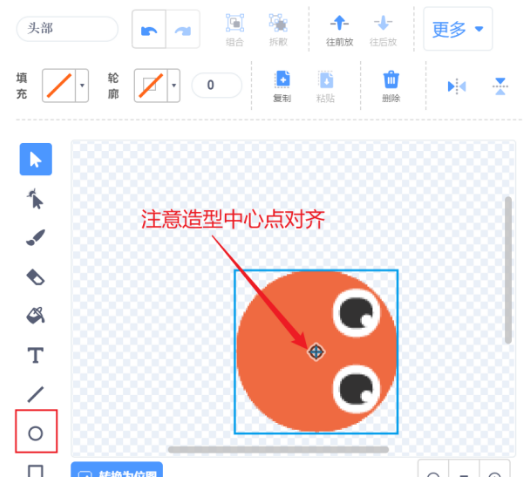Redo the last action
The width and height of the screenshot is (531, 478).
coord(183,29)
